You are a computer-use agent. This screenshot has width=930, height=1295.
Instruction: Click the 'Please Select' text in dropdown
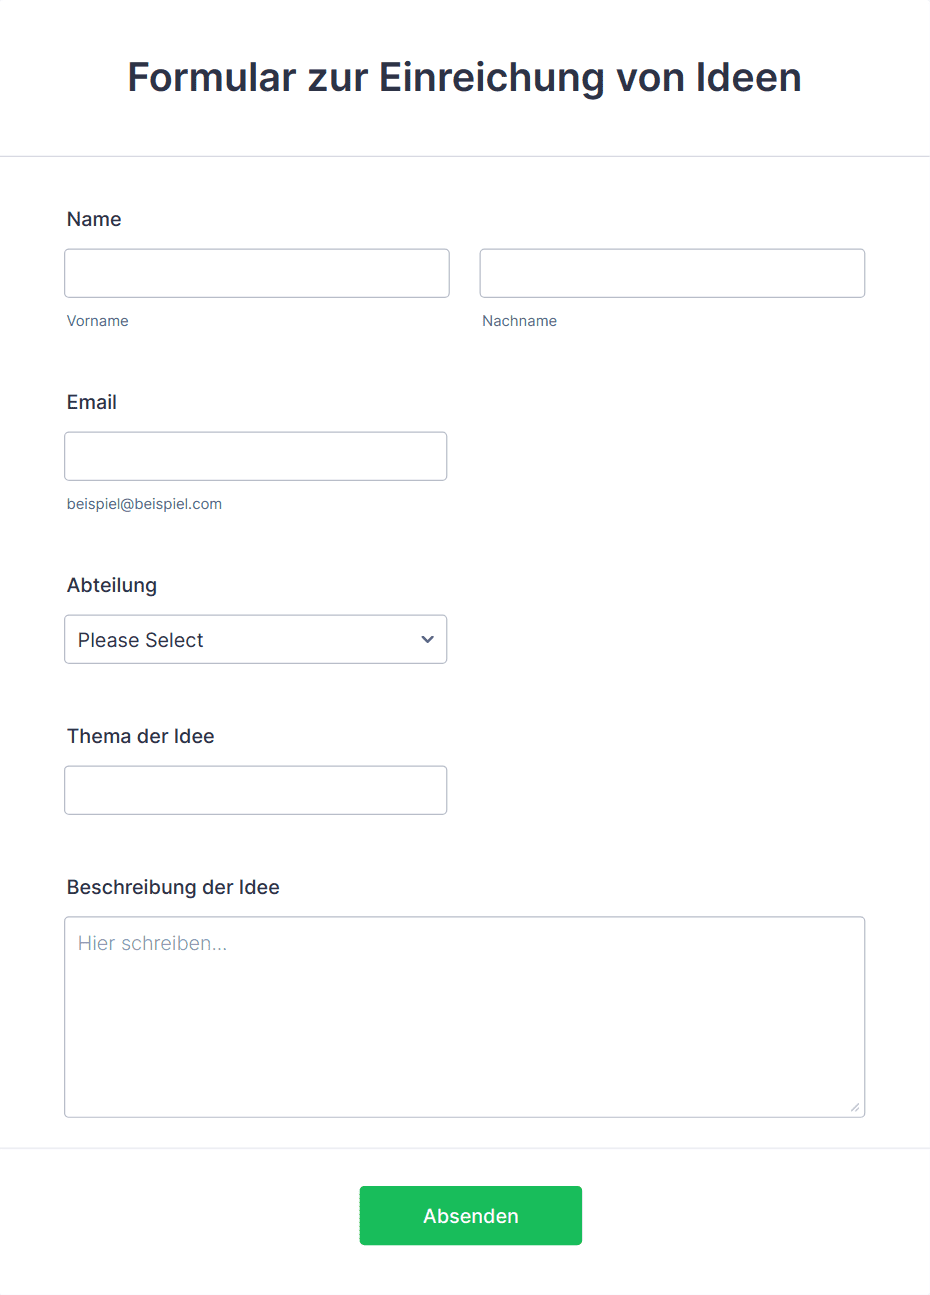pyautogui.click(x=141, y=640)
